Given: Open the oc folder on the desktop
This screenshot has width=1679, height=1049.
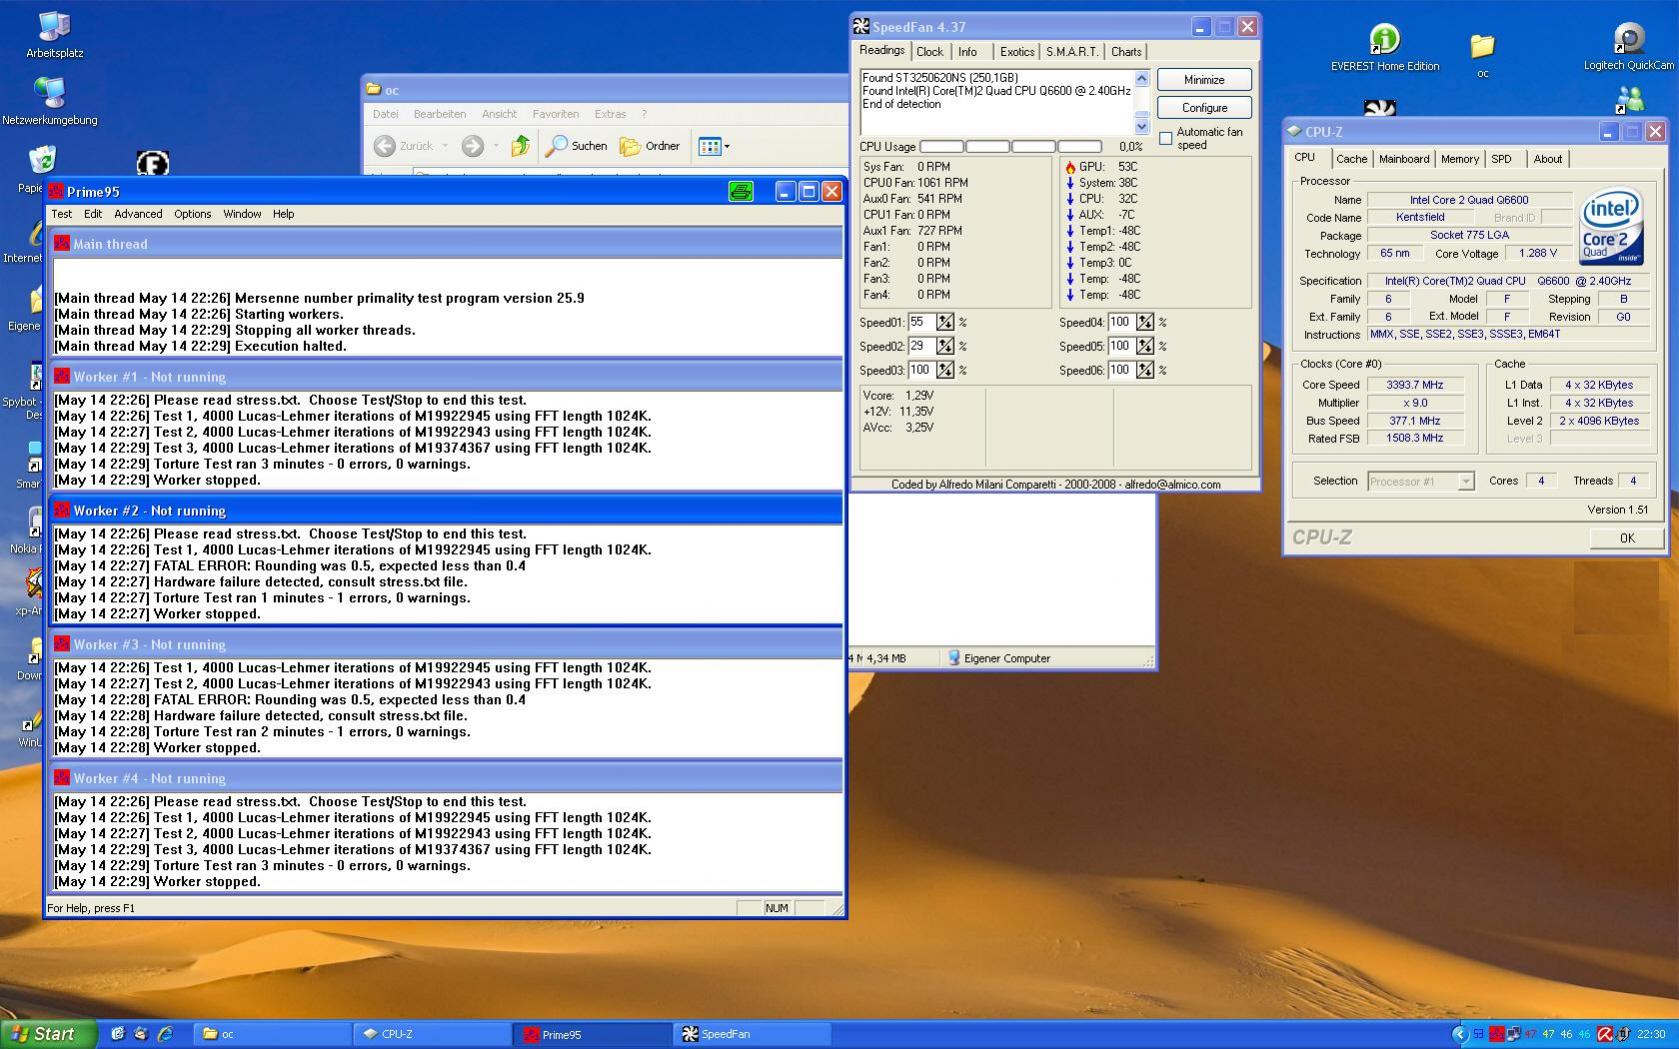Looking at the screenshot, I should pos(1482,47).
